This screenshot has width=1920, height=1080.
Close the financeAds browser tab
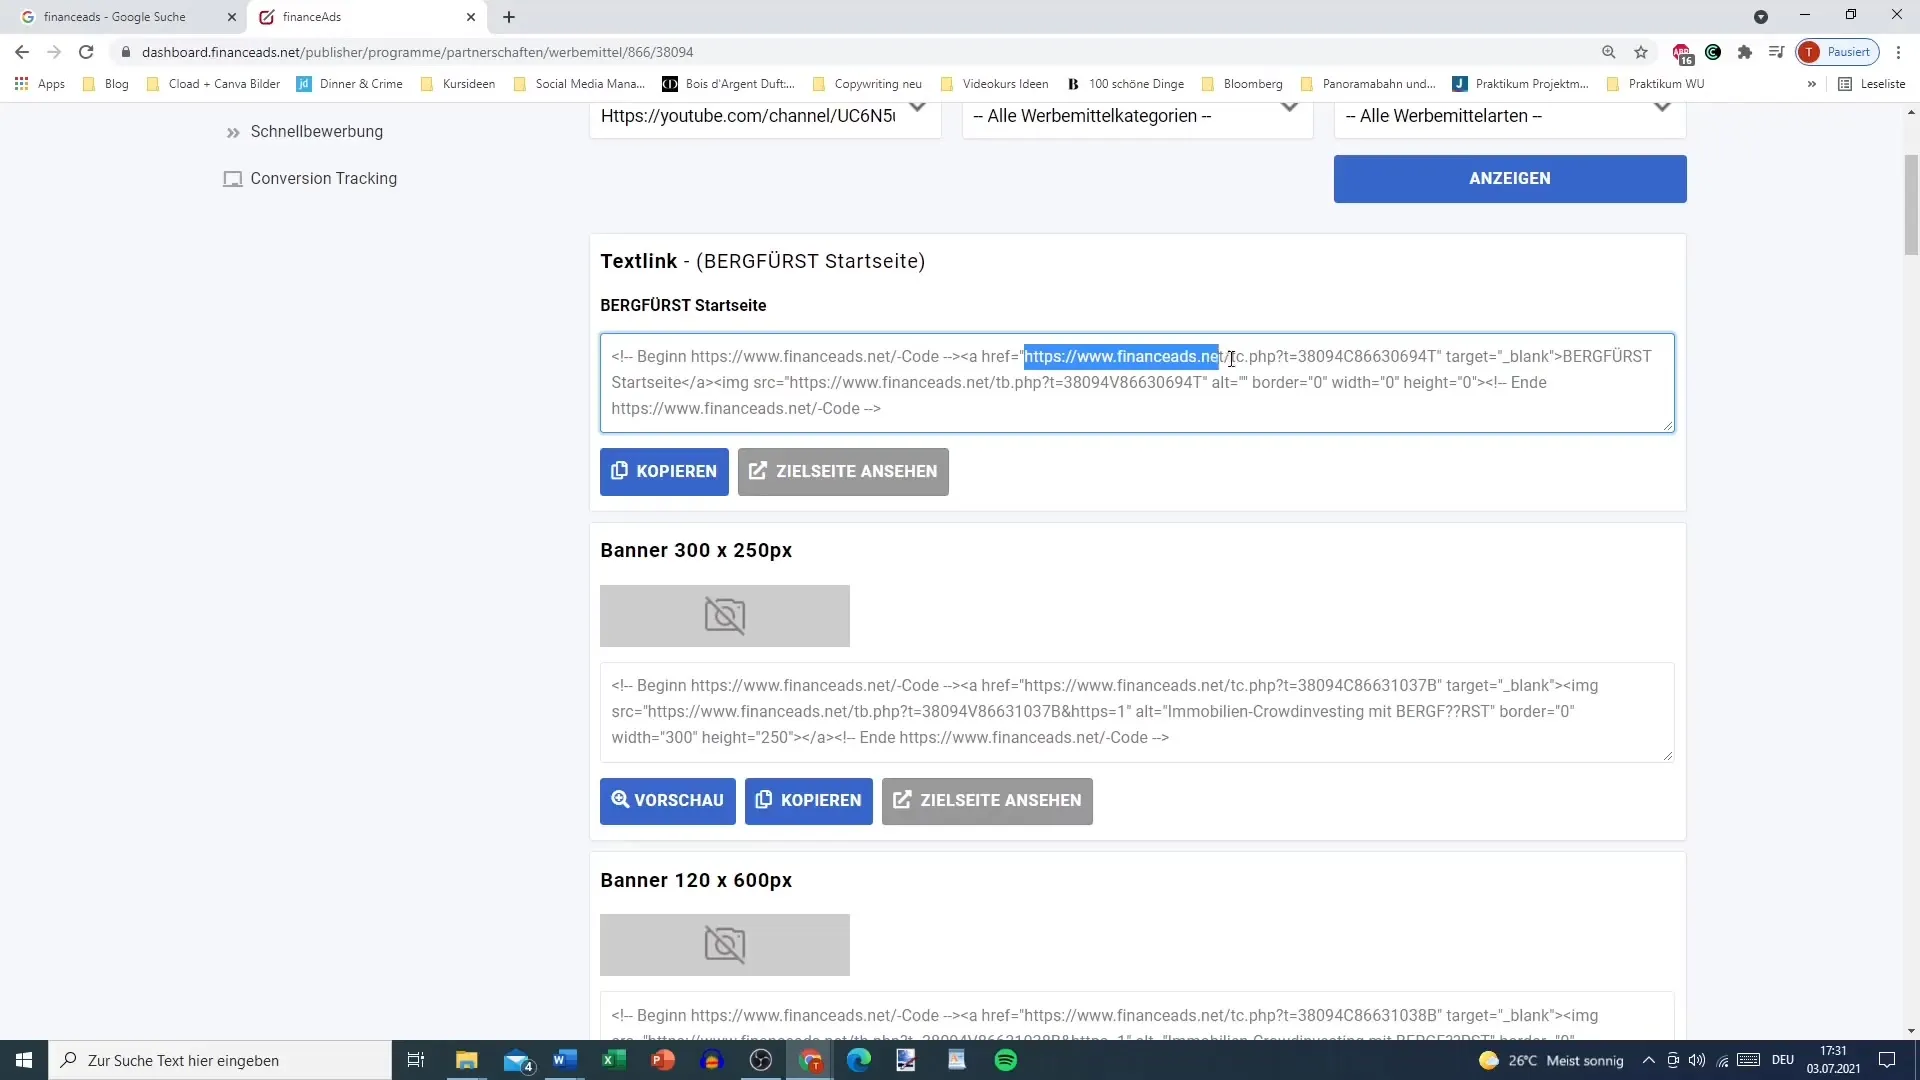coord(471,17)
